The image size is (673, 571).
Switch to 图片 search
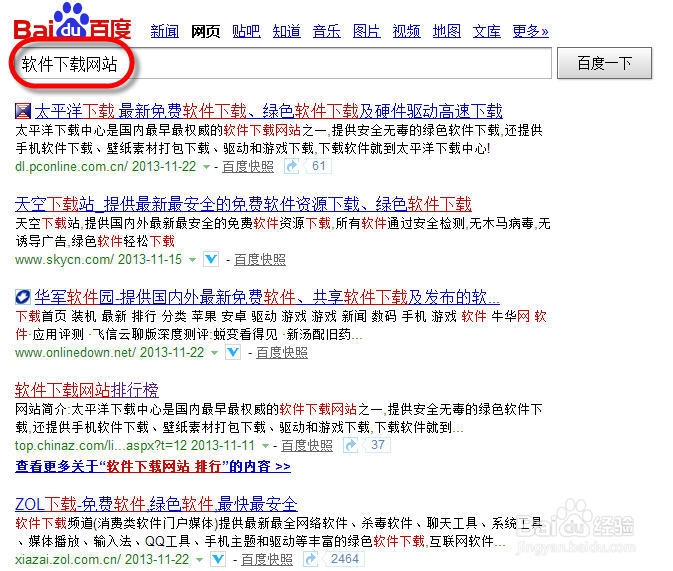366,31
